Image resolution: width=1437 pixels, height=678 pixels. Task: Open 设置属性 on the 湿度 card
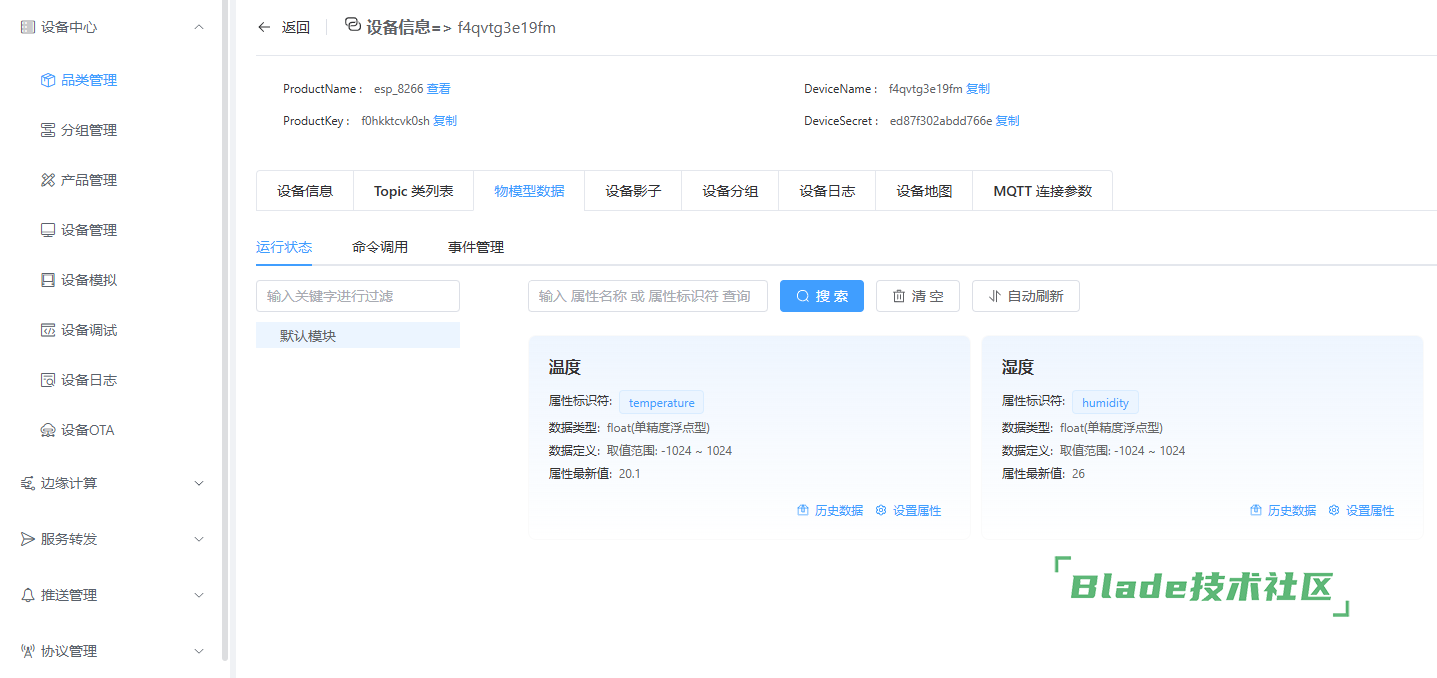click(1361, 510)
